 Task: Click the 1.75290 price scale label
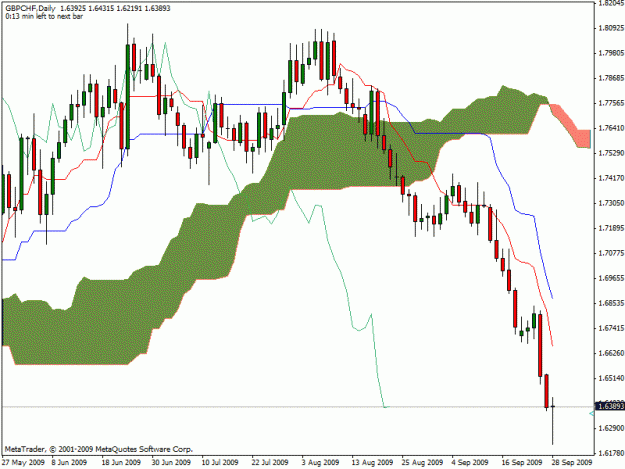[x=611, y=153]
